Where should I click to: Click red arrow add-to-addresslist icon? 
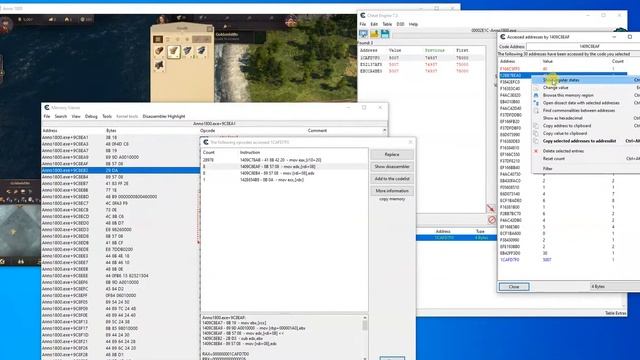(x=491, y=209)
